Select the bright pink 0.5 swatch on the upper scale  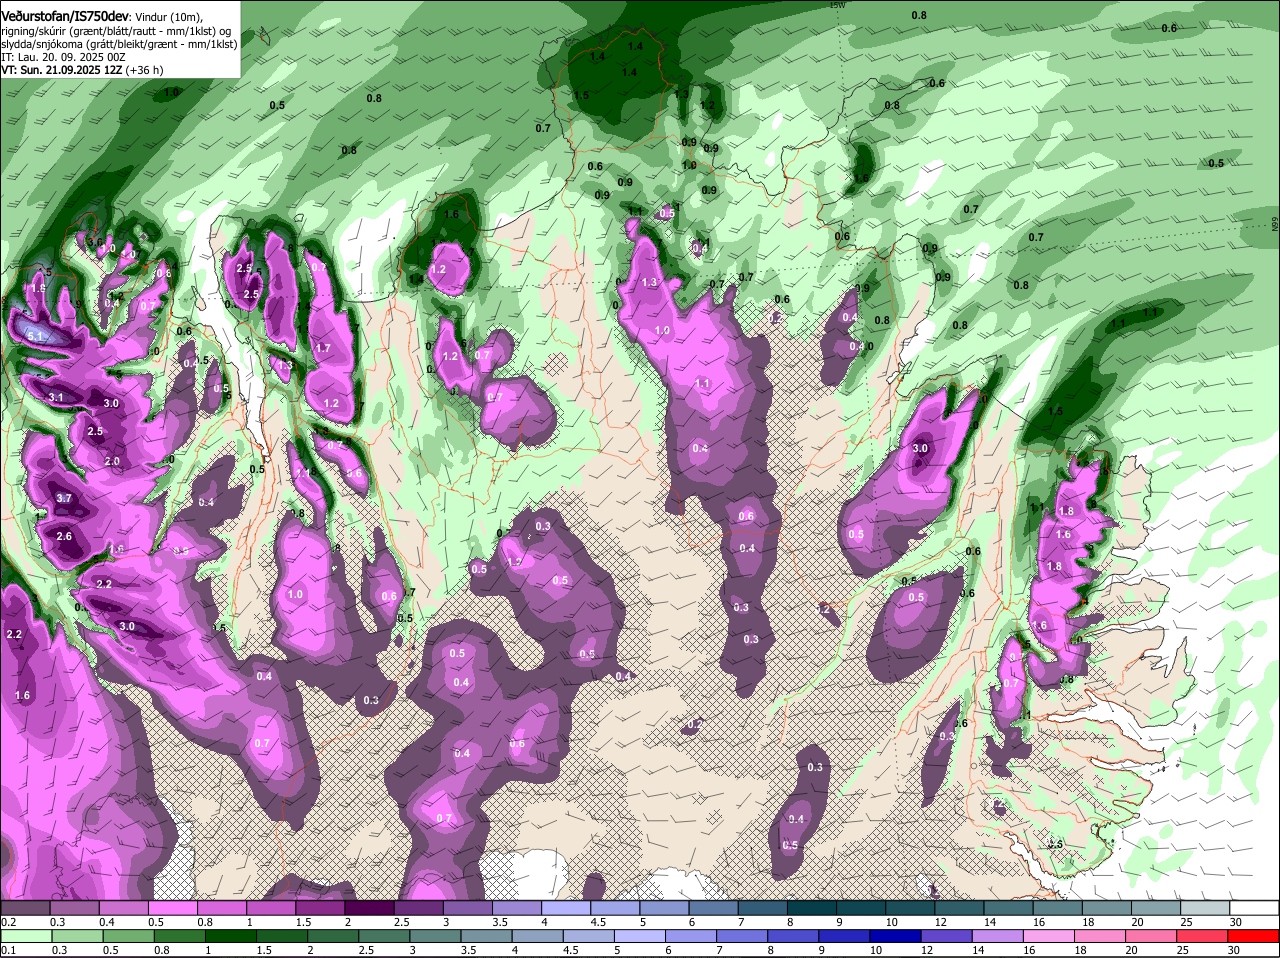pyautogui.click(x=172, y=907)
